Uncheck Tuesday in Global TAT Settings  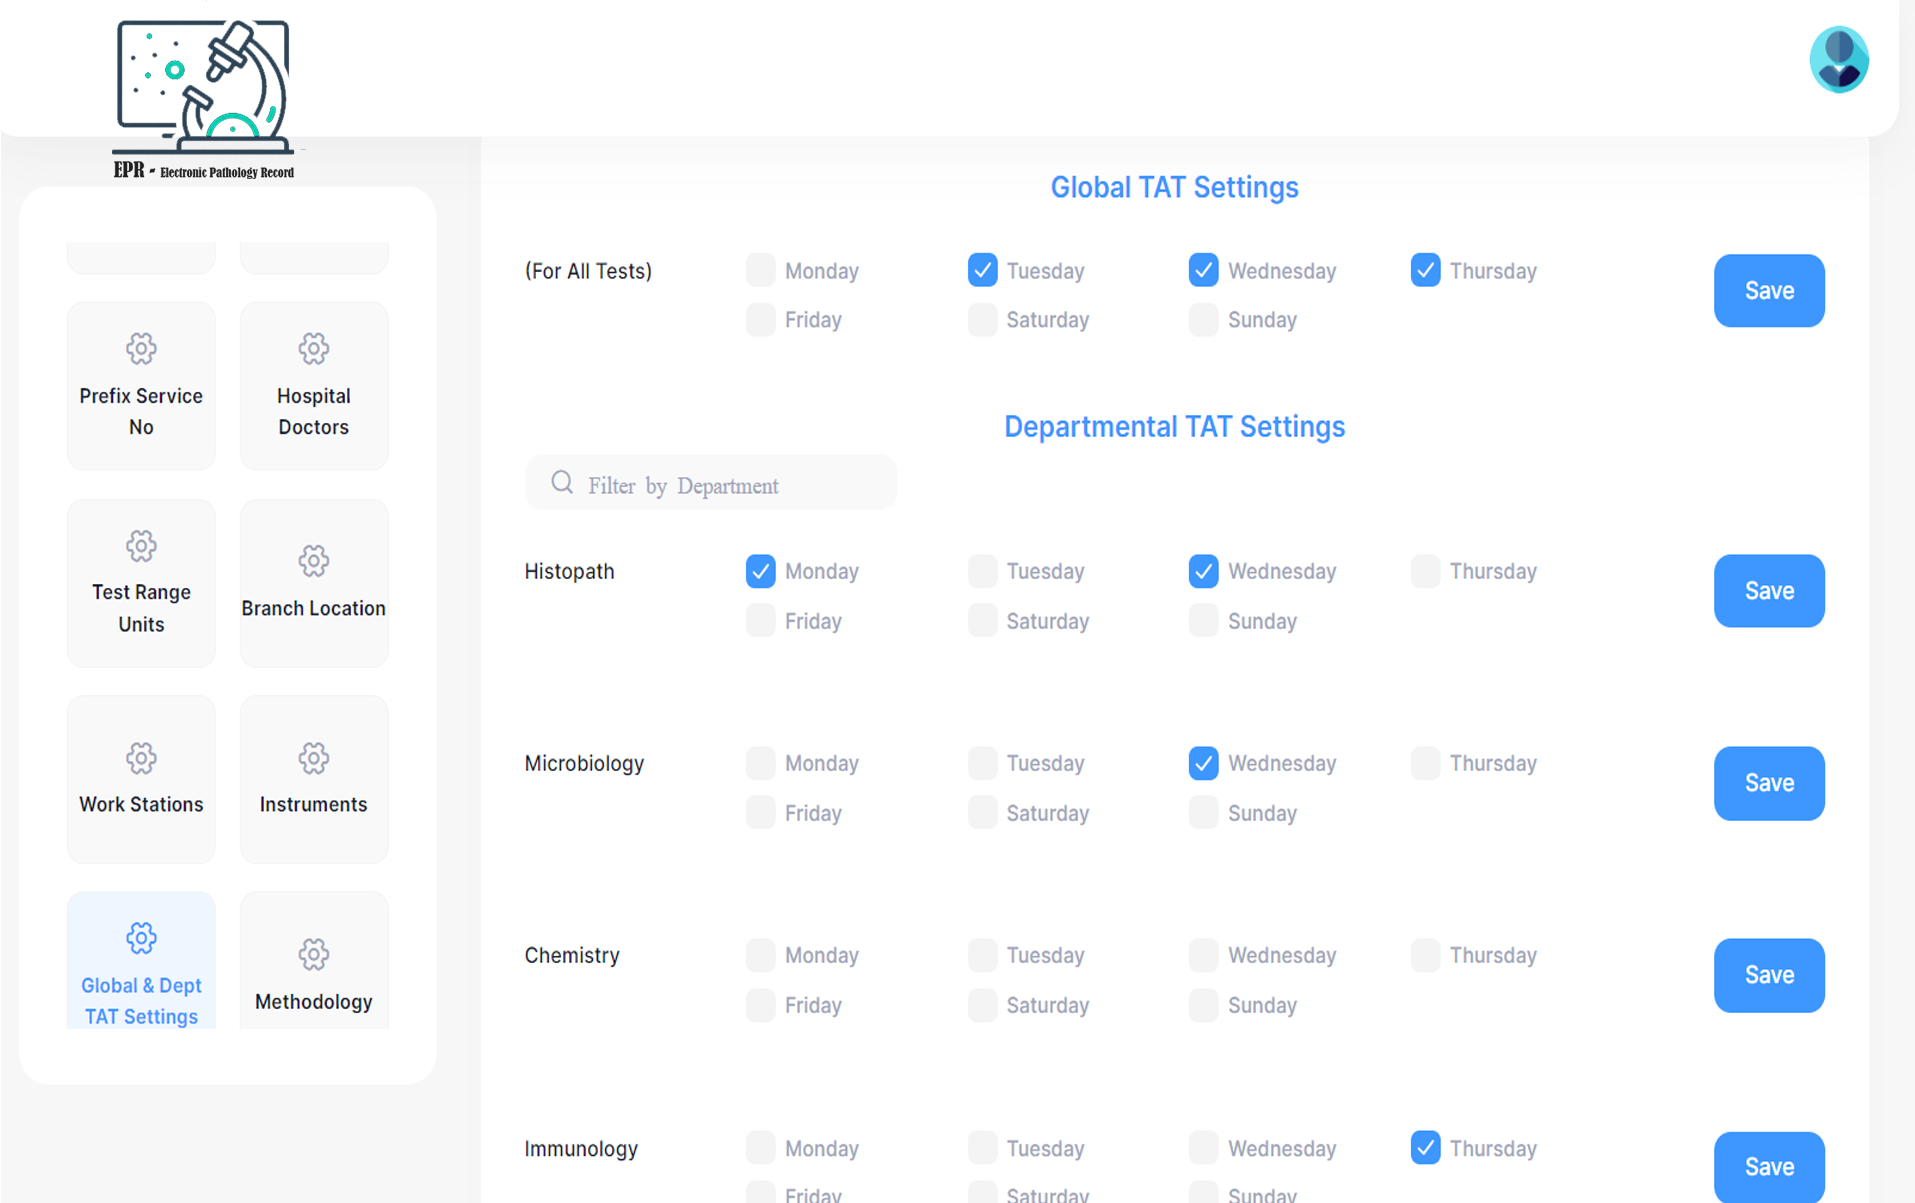(983, 270)
